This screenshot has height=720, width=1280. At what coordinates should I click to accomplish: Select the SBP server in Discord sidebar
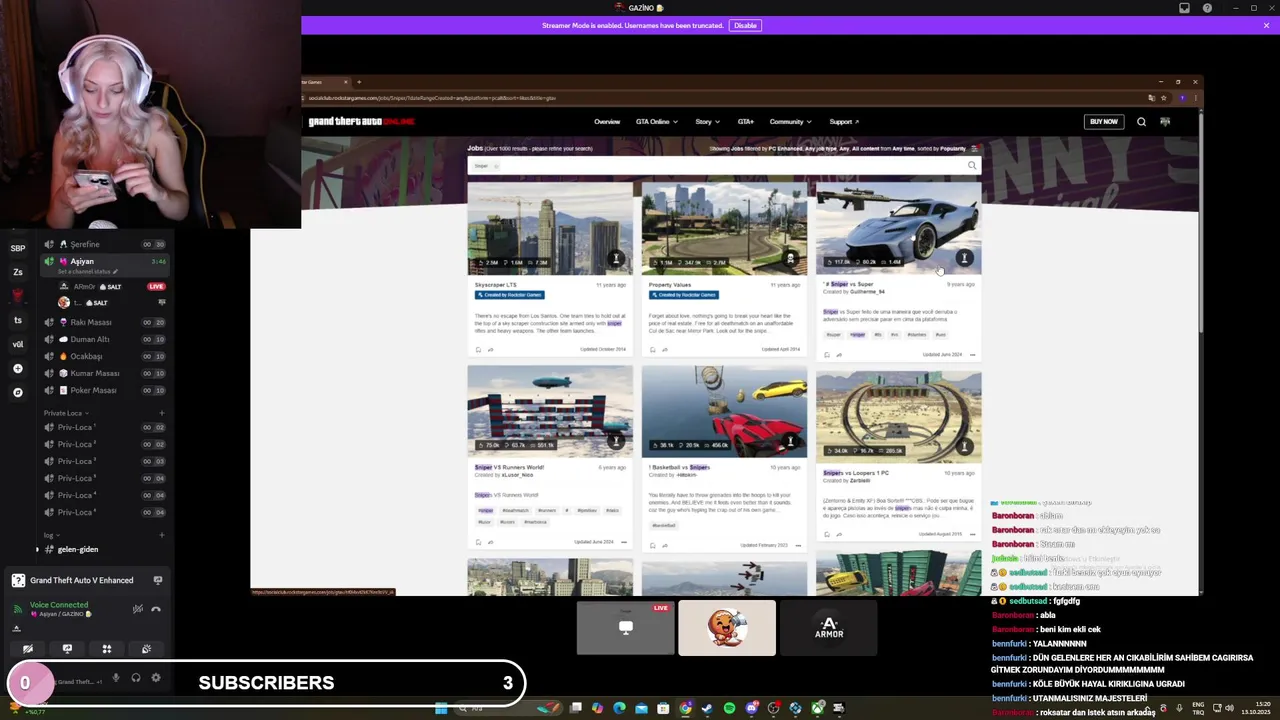tap(17, 248)
